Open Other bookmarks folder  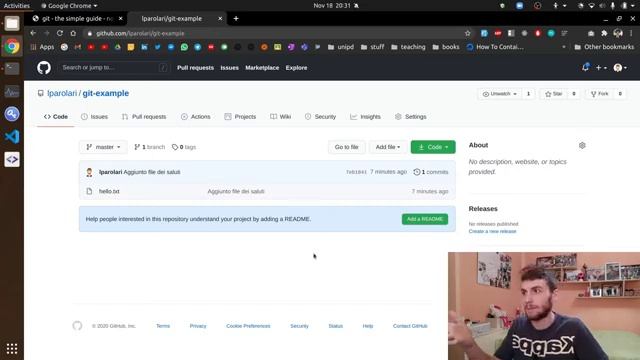(x=604, y=47)
